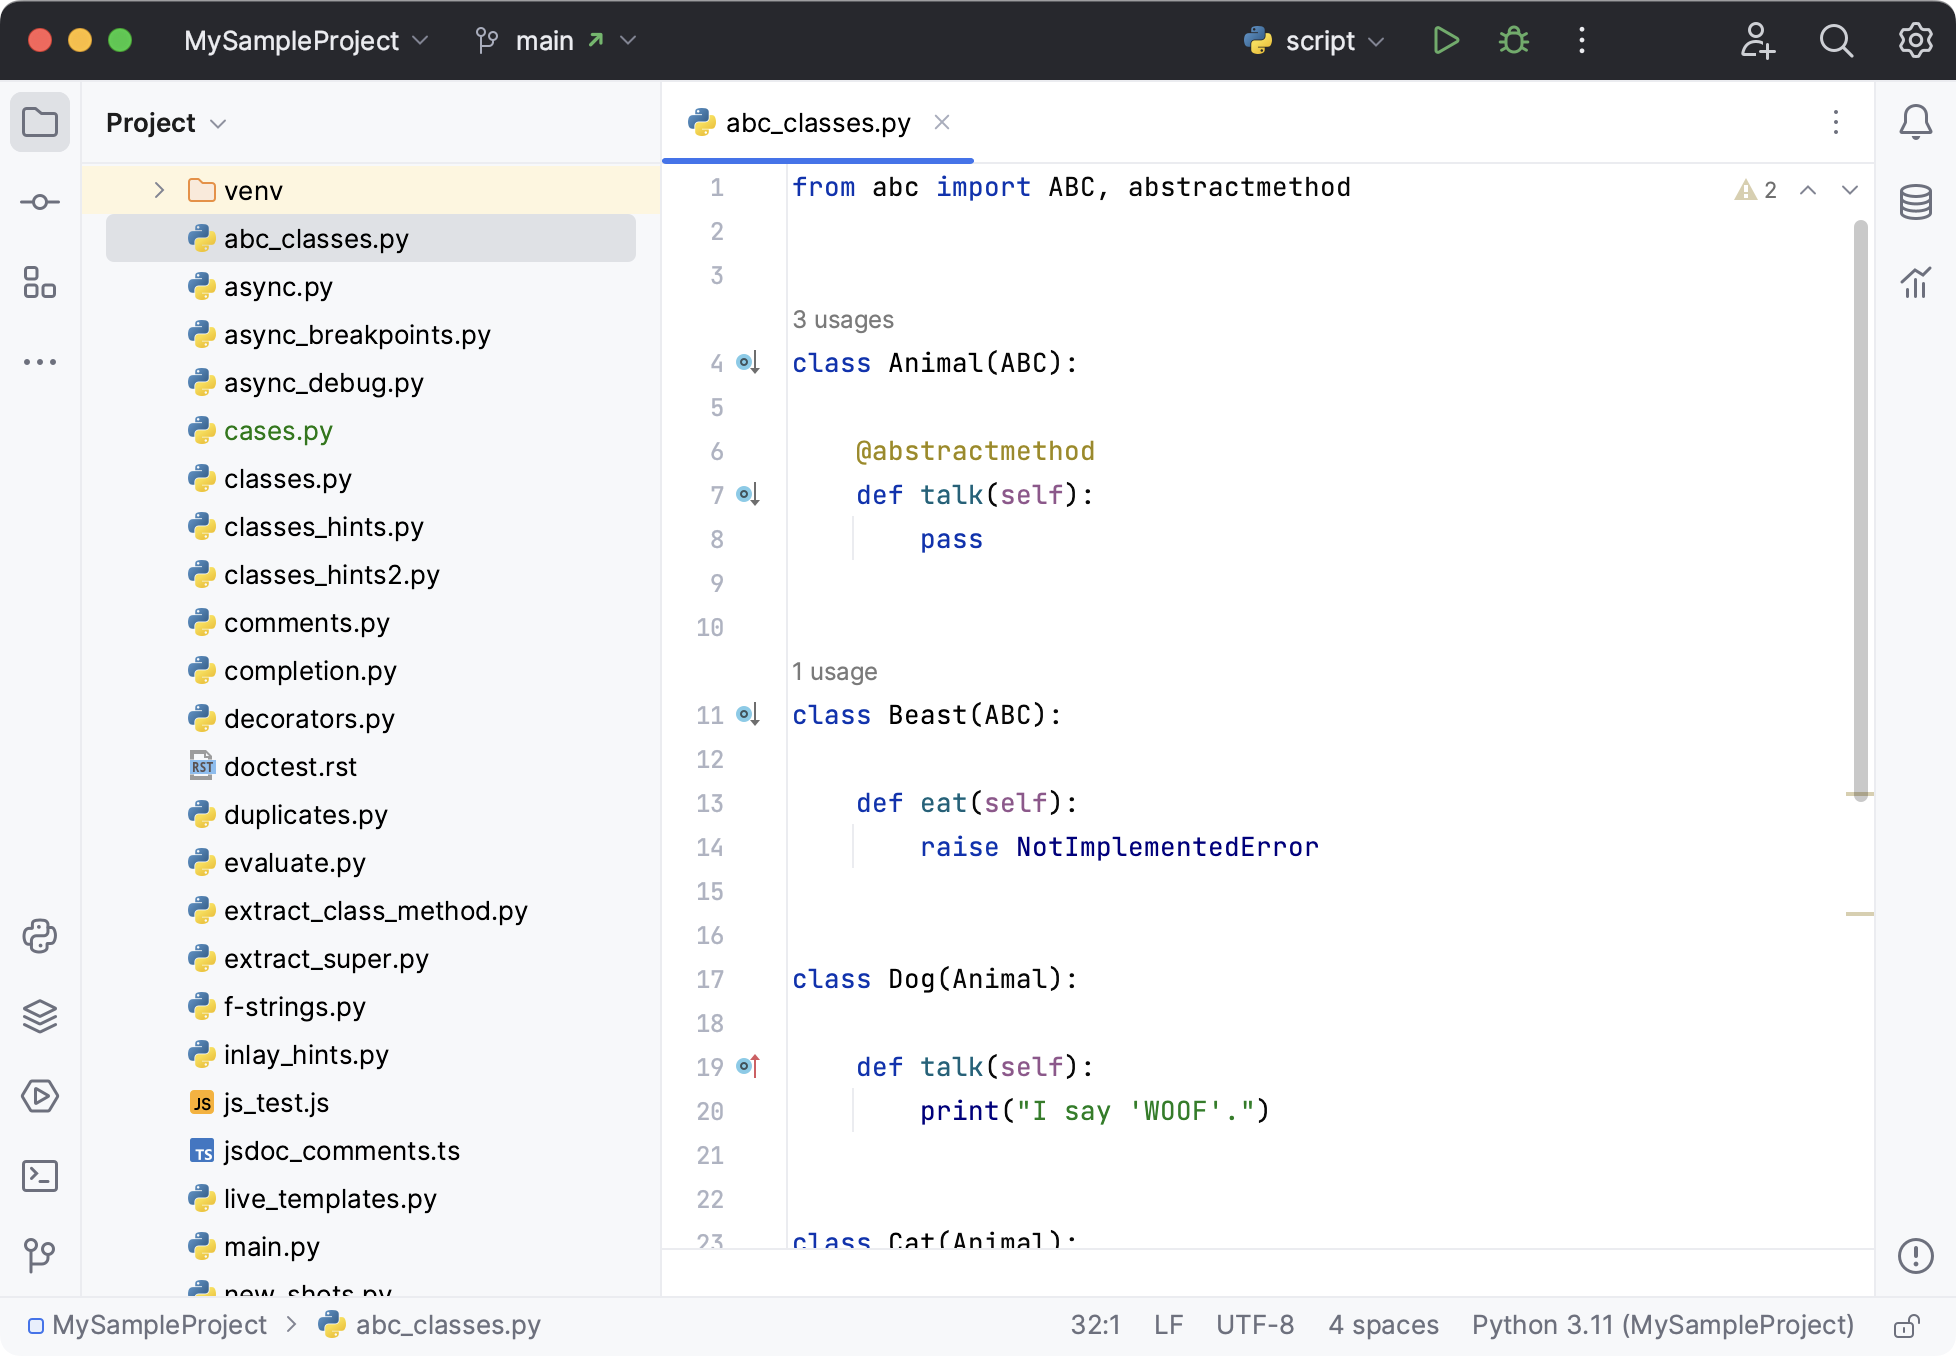Toggle the Structure tool window
Viewport: 1956px width, 1356px height.
click(x=40, y=282)
